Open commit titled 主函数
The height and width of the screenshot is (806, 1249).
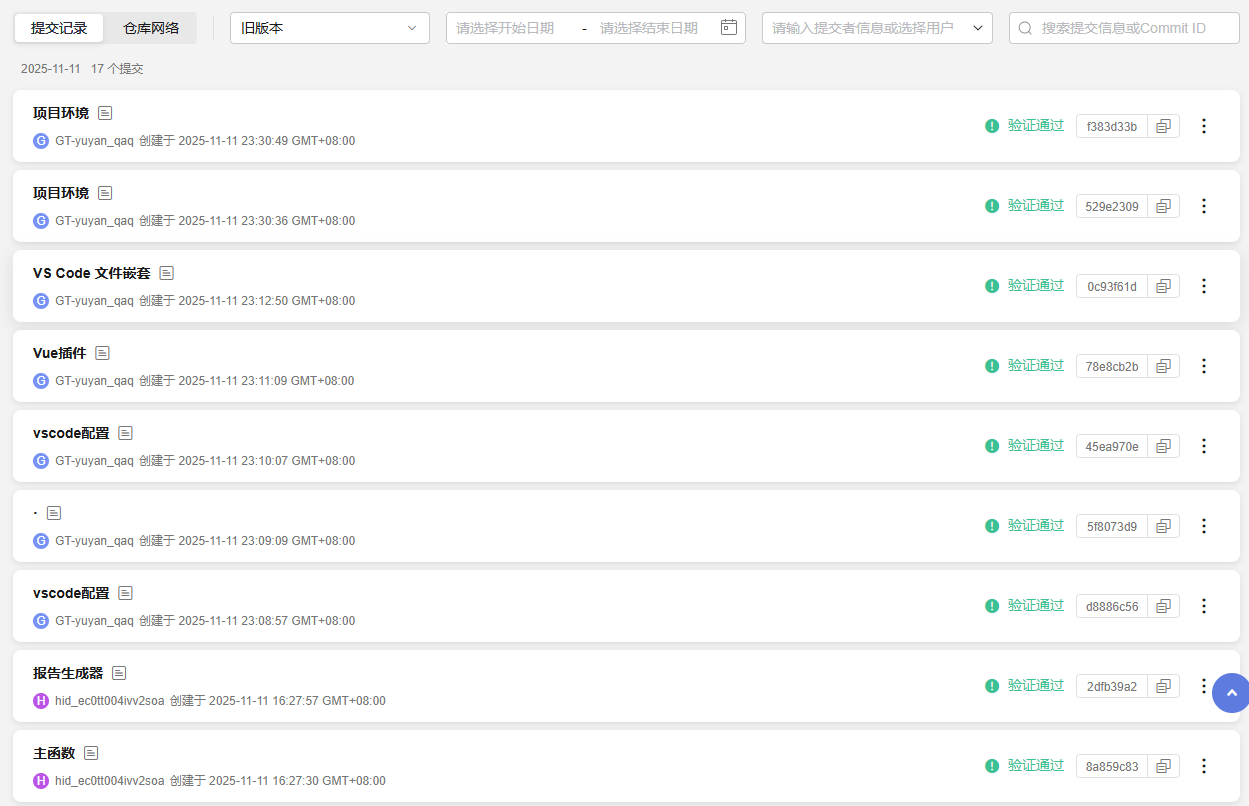(54, 753)
